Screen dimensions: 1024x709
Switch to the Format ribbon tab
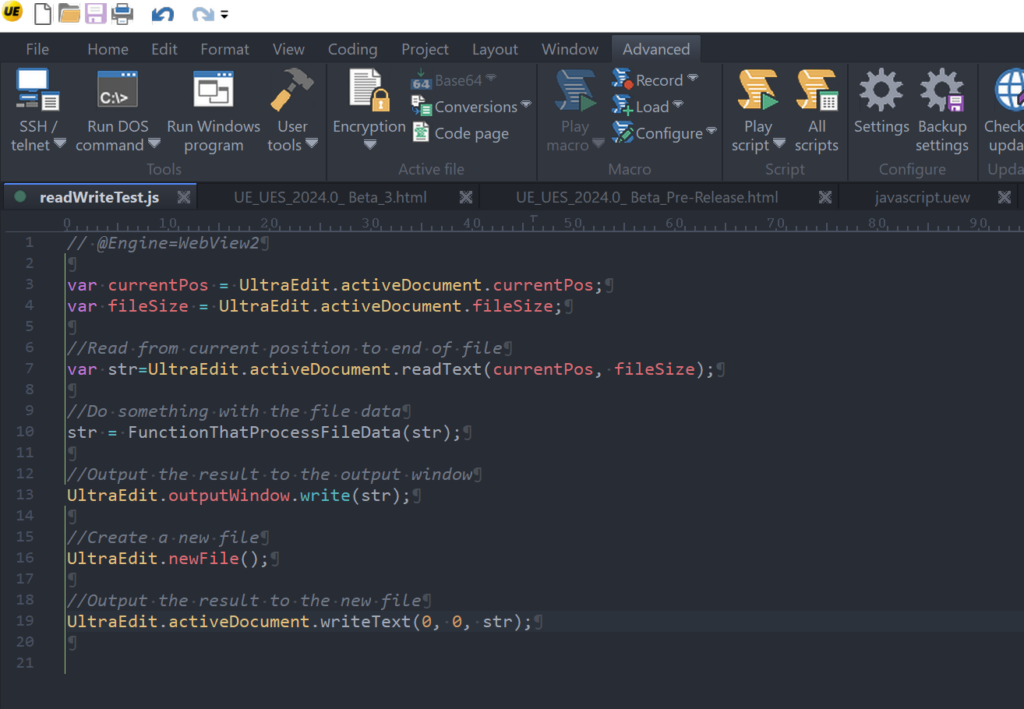225,49
